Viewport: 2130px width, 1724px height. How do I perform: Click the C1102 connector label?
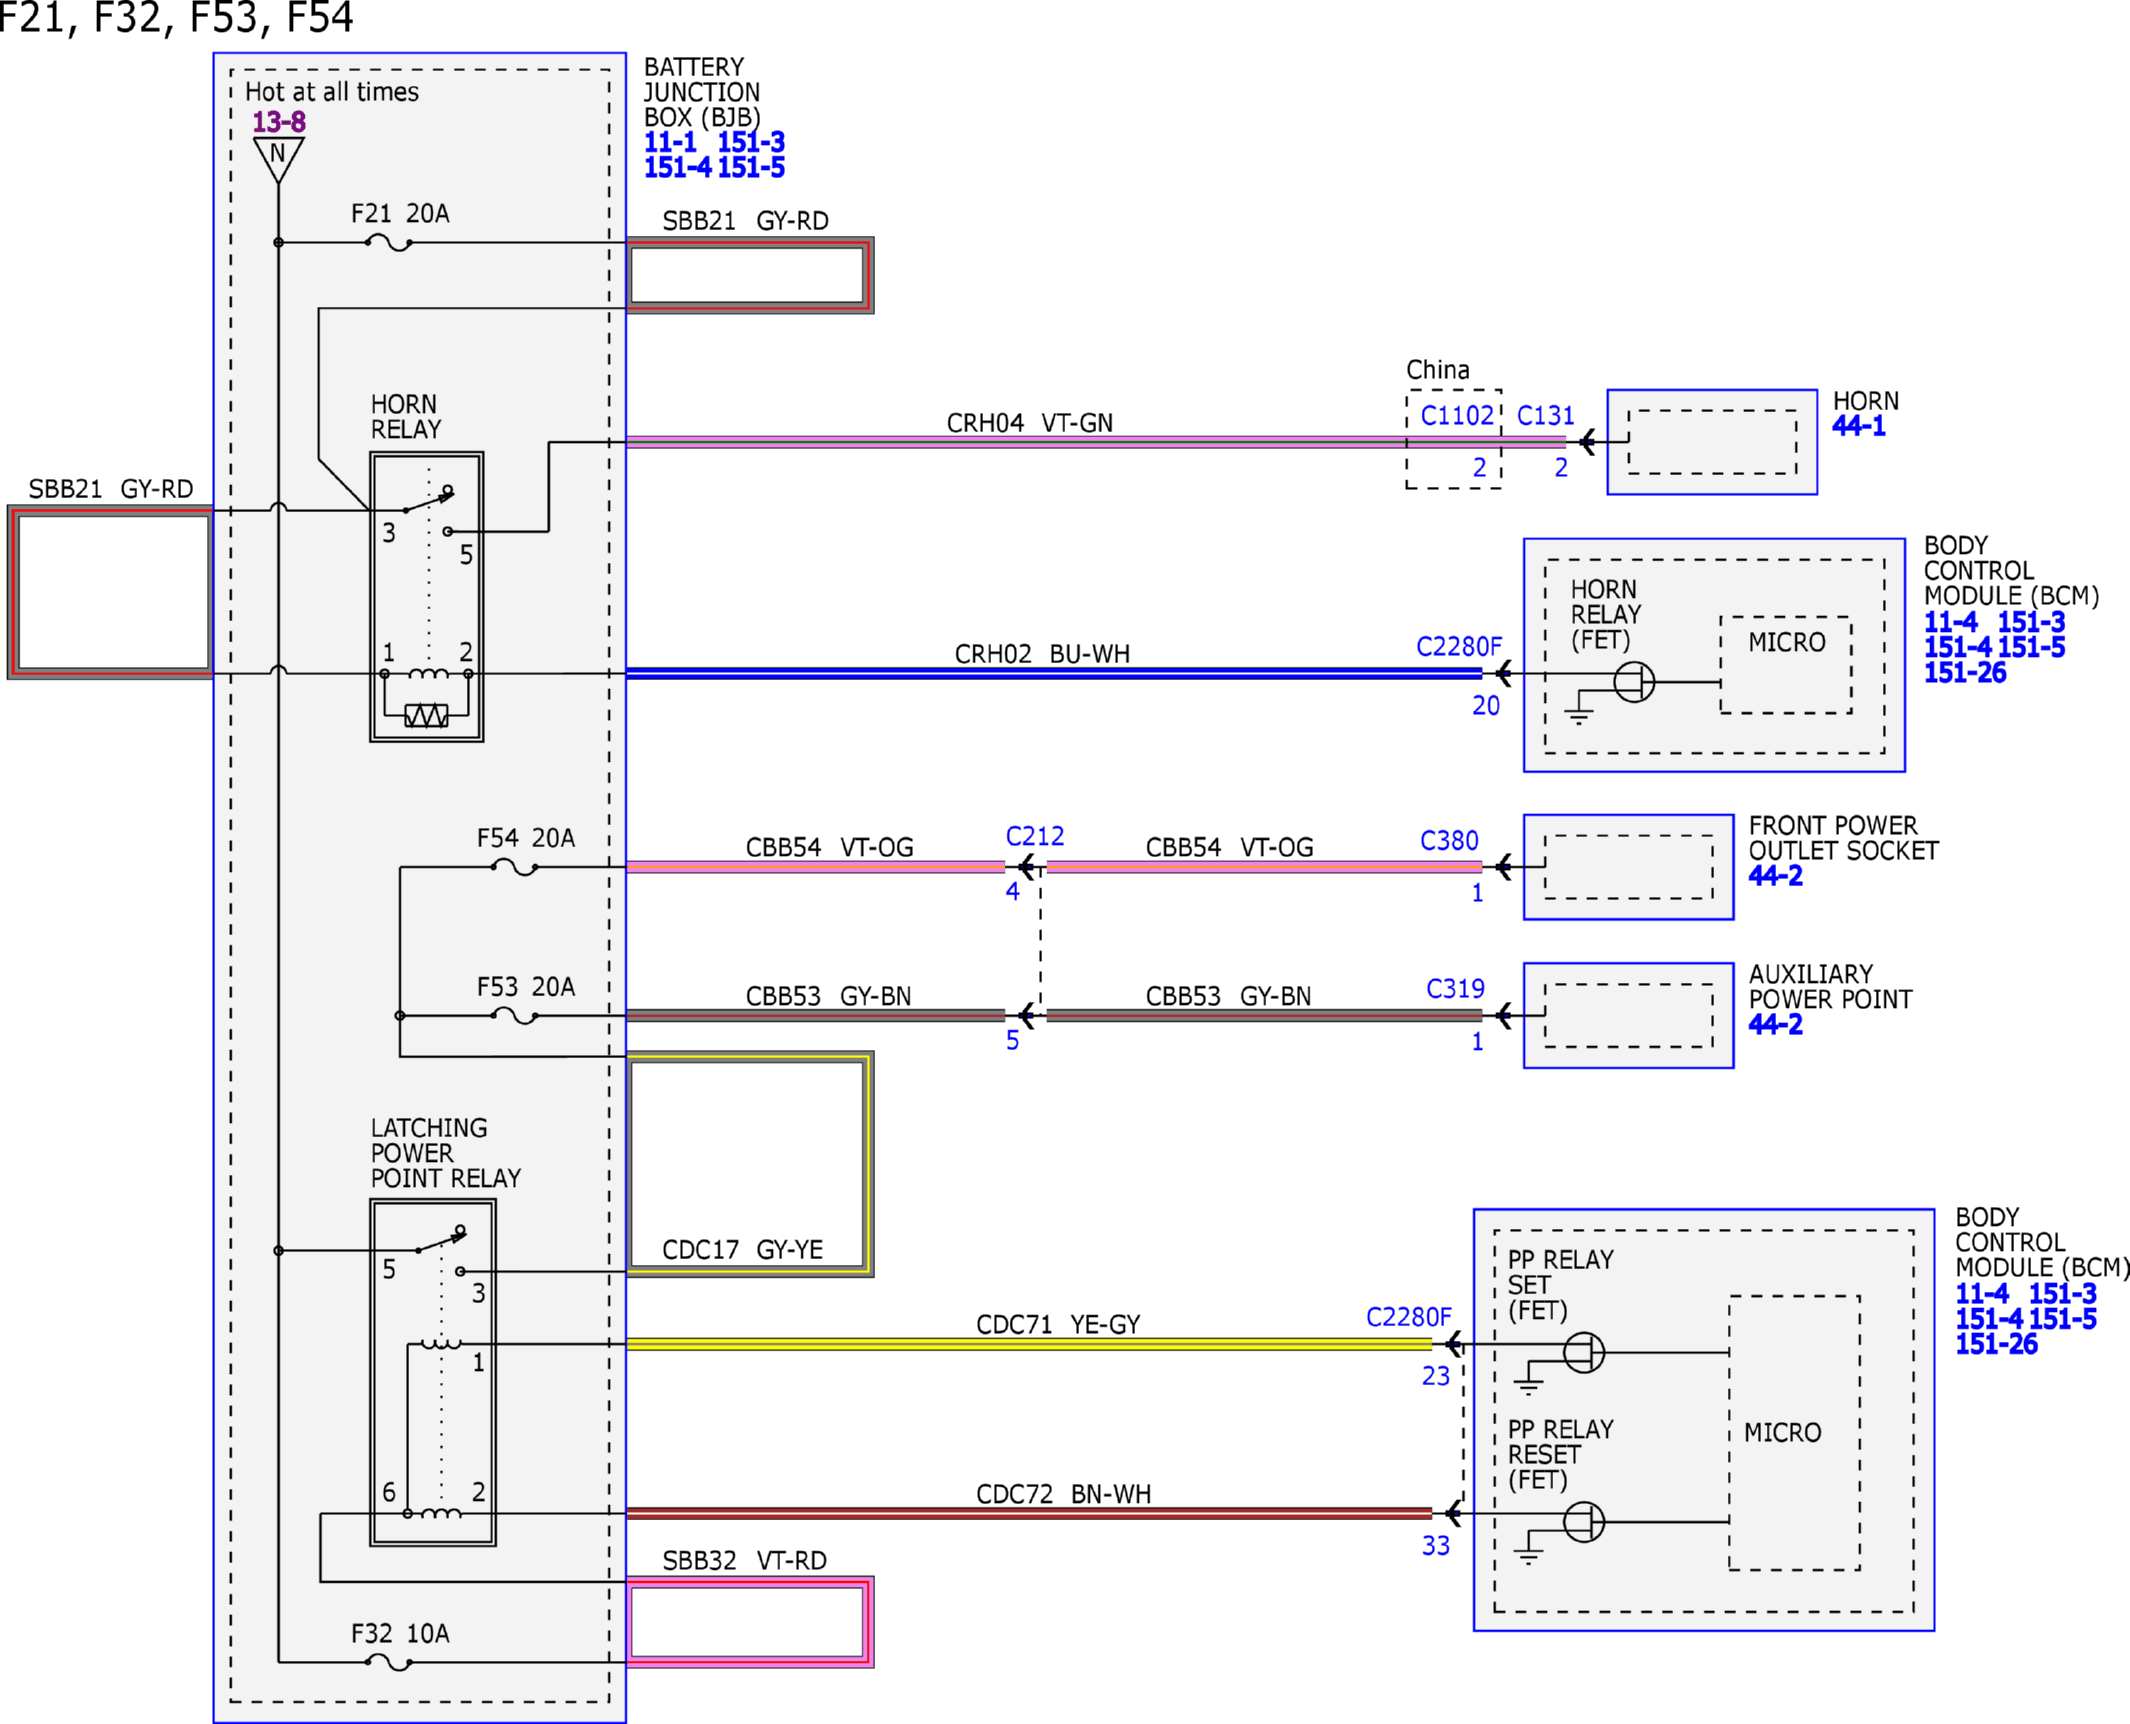1457,416
